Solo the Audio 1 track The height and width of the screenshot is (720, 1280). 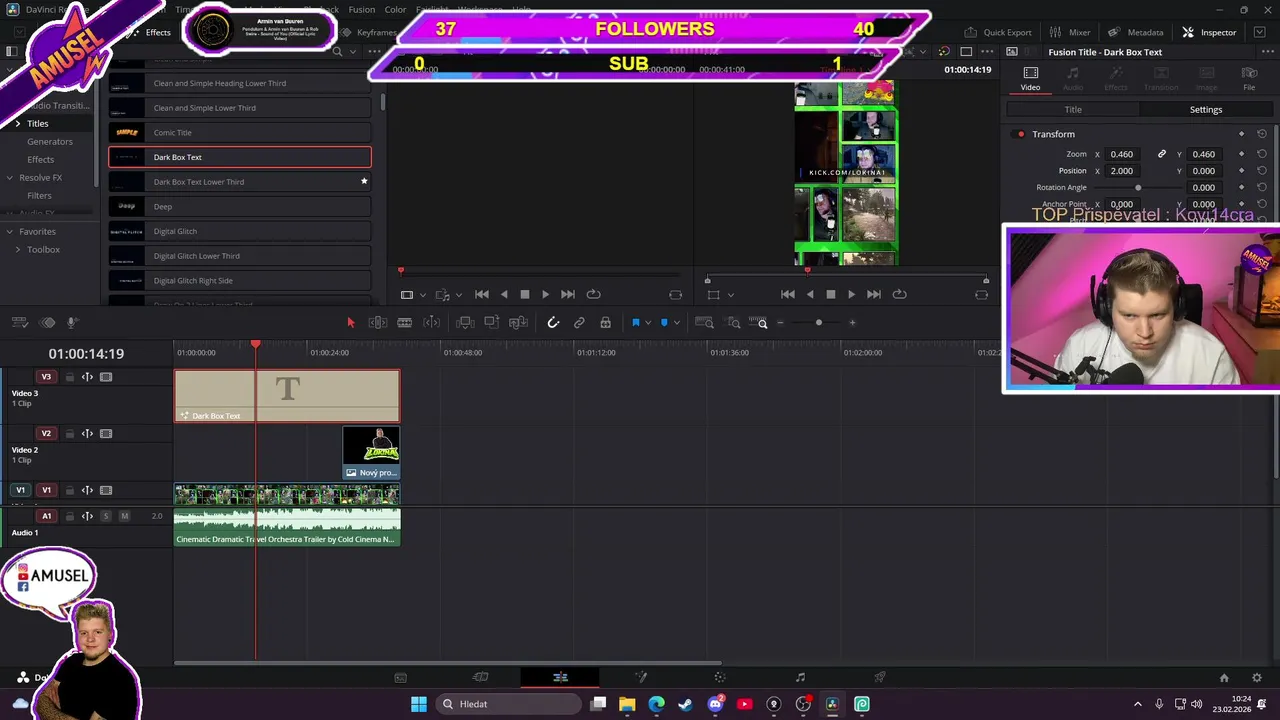pos(106,516)
